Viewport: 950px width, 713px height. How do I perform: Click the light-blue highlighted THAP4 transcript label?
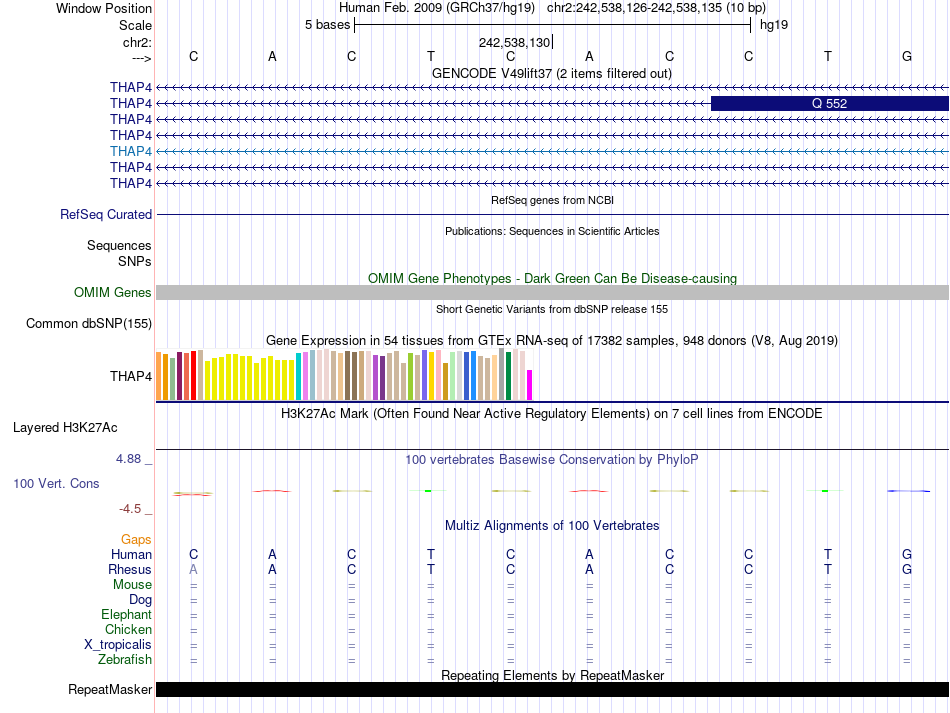click(131, 151)
